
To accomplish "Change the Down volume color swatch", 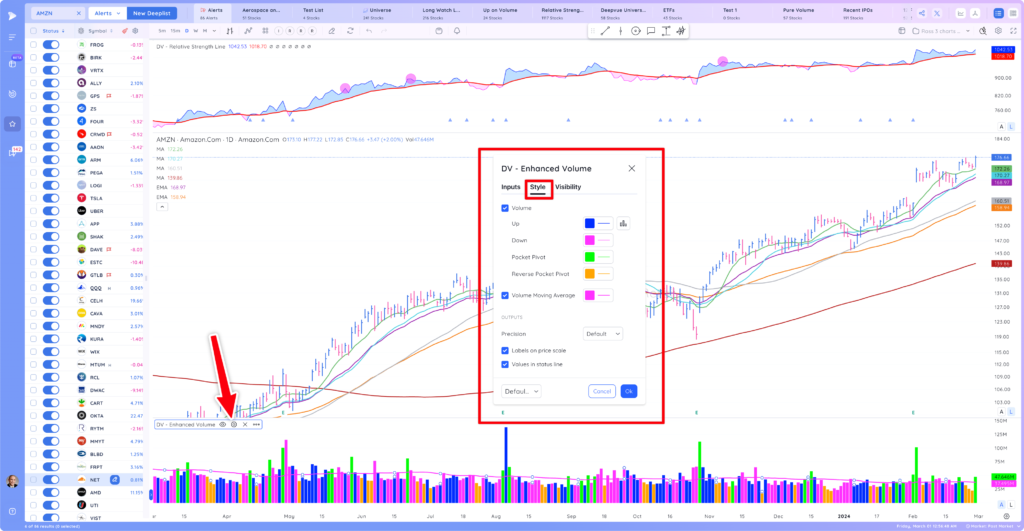I will [x=590, y=240].
